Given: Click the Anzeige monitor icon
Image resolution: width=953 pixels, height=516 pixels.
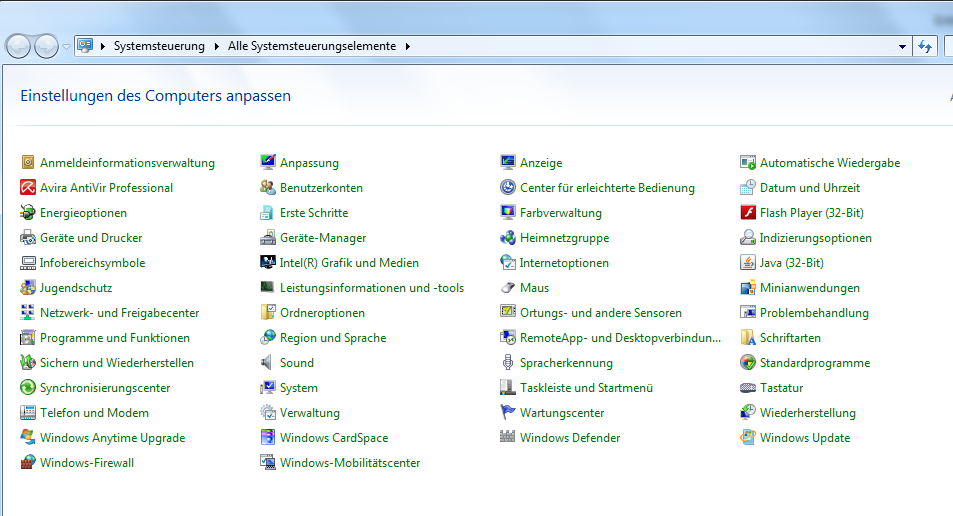Looking at the screenshot, I should click(508, 162).
